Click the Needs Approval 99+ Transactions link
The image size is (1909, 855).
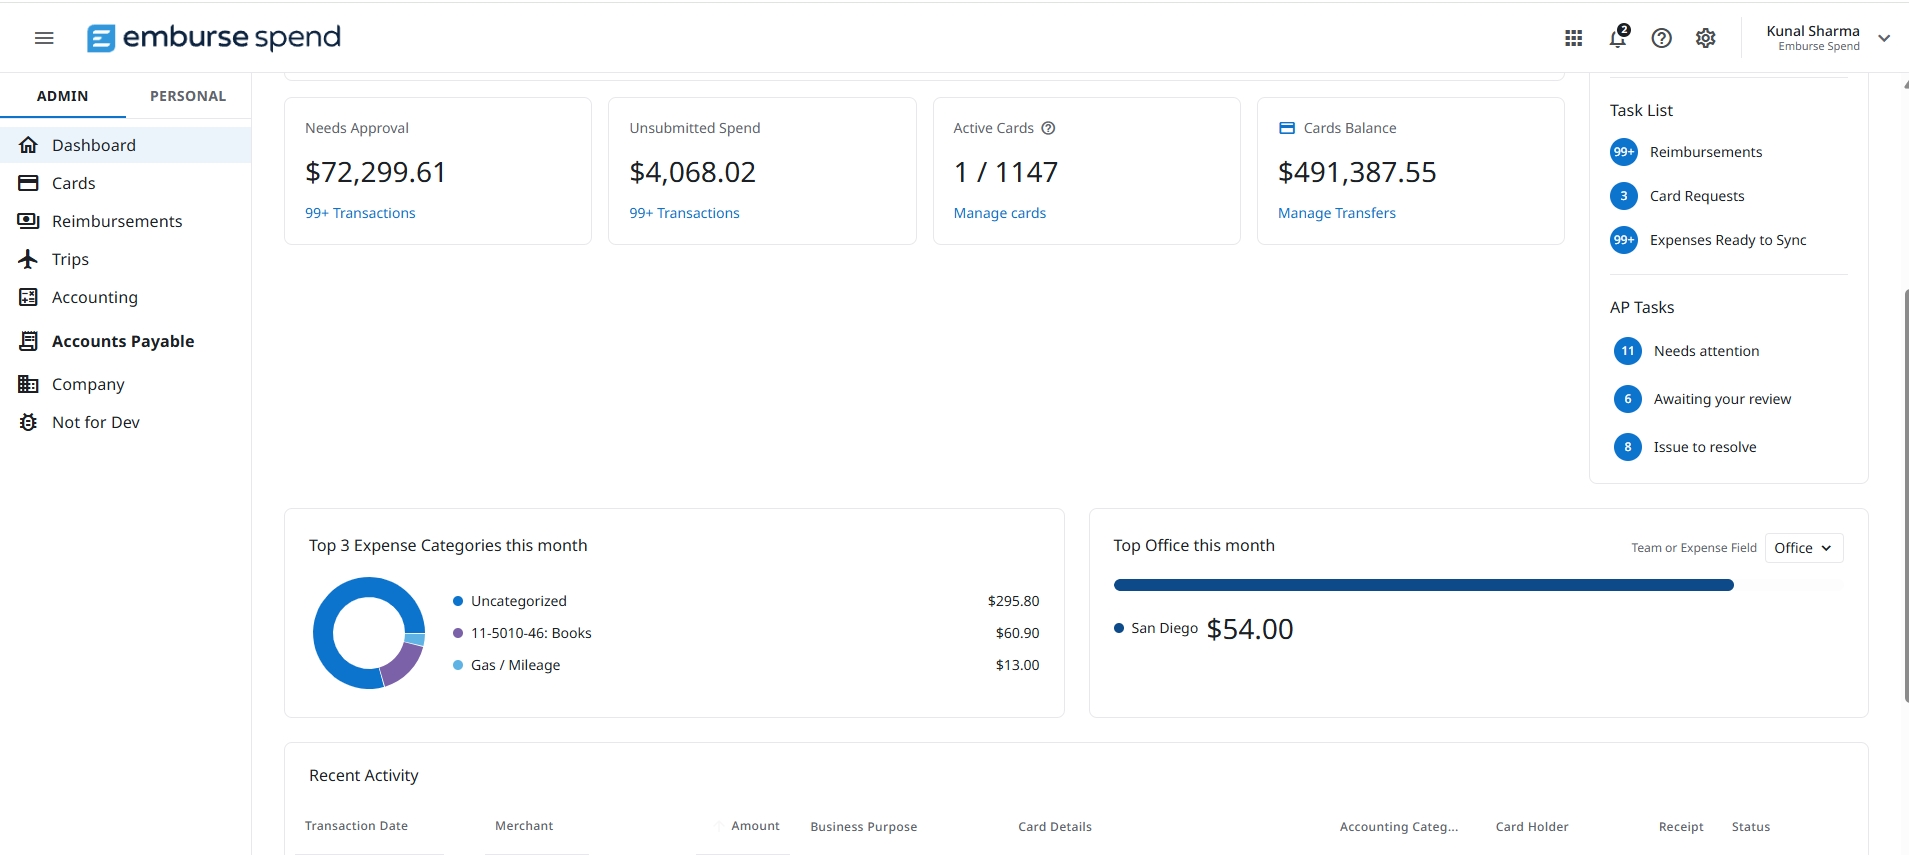coord(360,213)
